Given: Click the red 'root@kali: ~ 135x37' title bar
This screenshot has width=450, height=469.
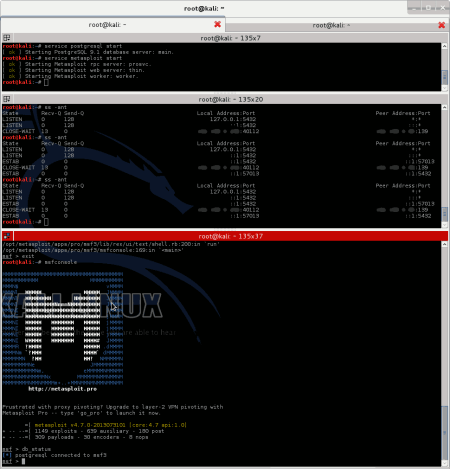Looking at the screenshot, I should coord(230,236).
